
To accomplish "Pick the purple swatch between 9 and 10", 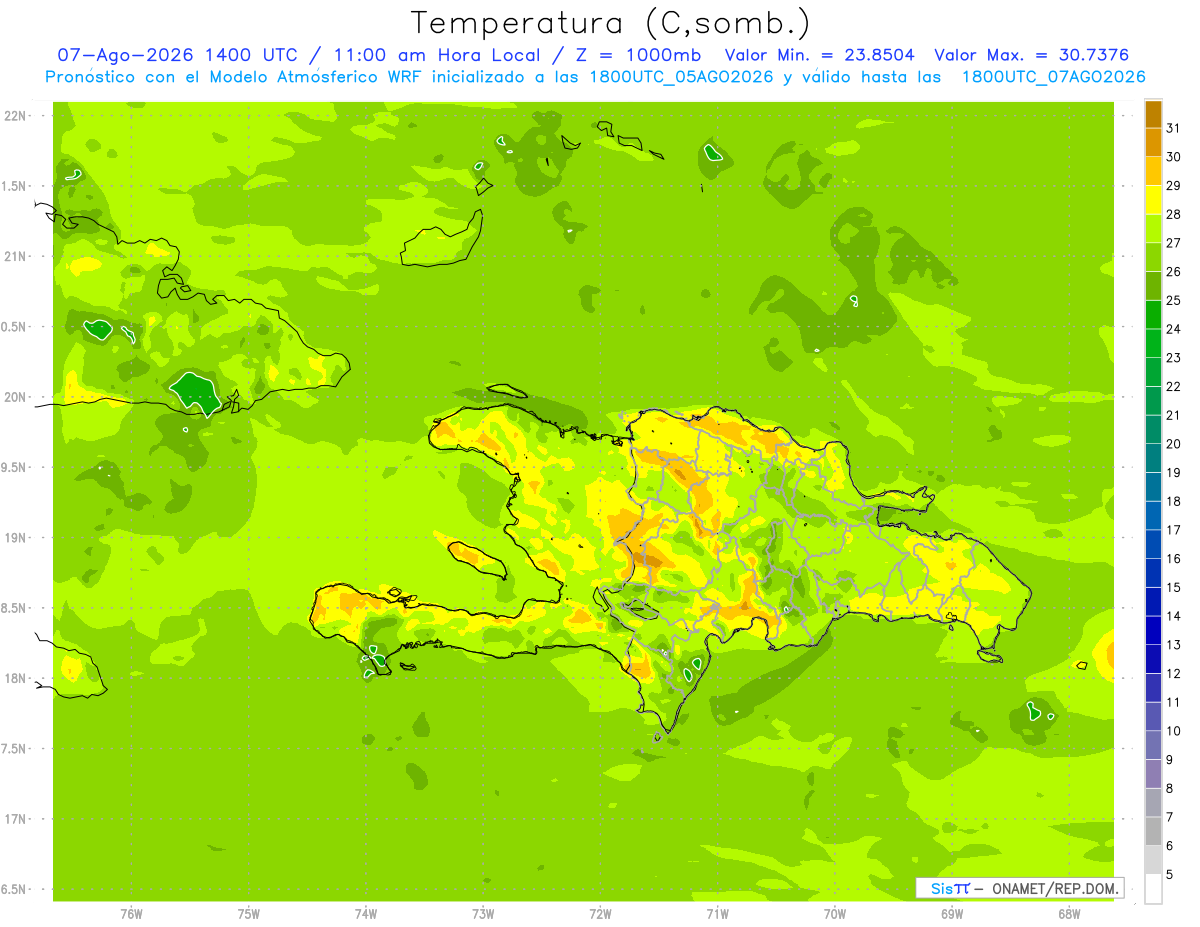I will 1153,745.
